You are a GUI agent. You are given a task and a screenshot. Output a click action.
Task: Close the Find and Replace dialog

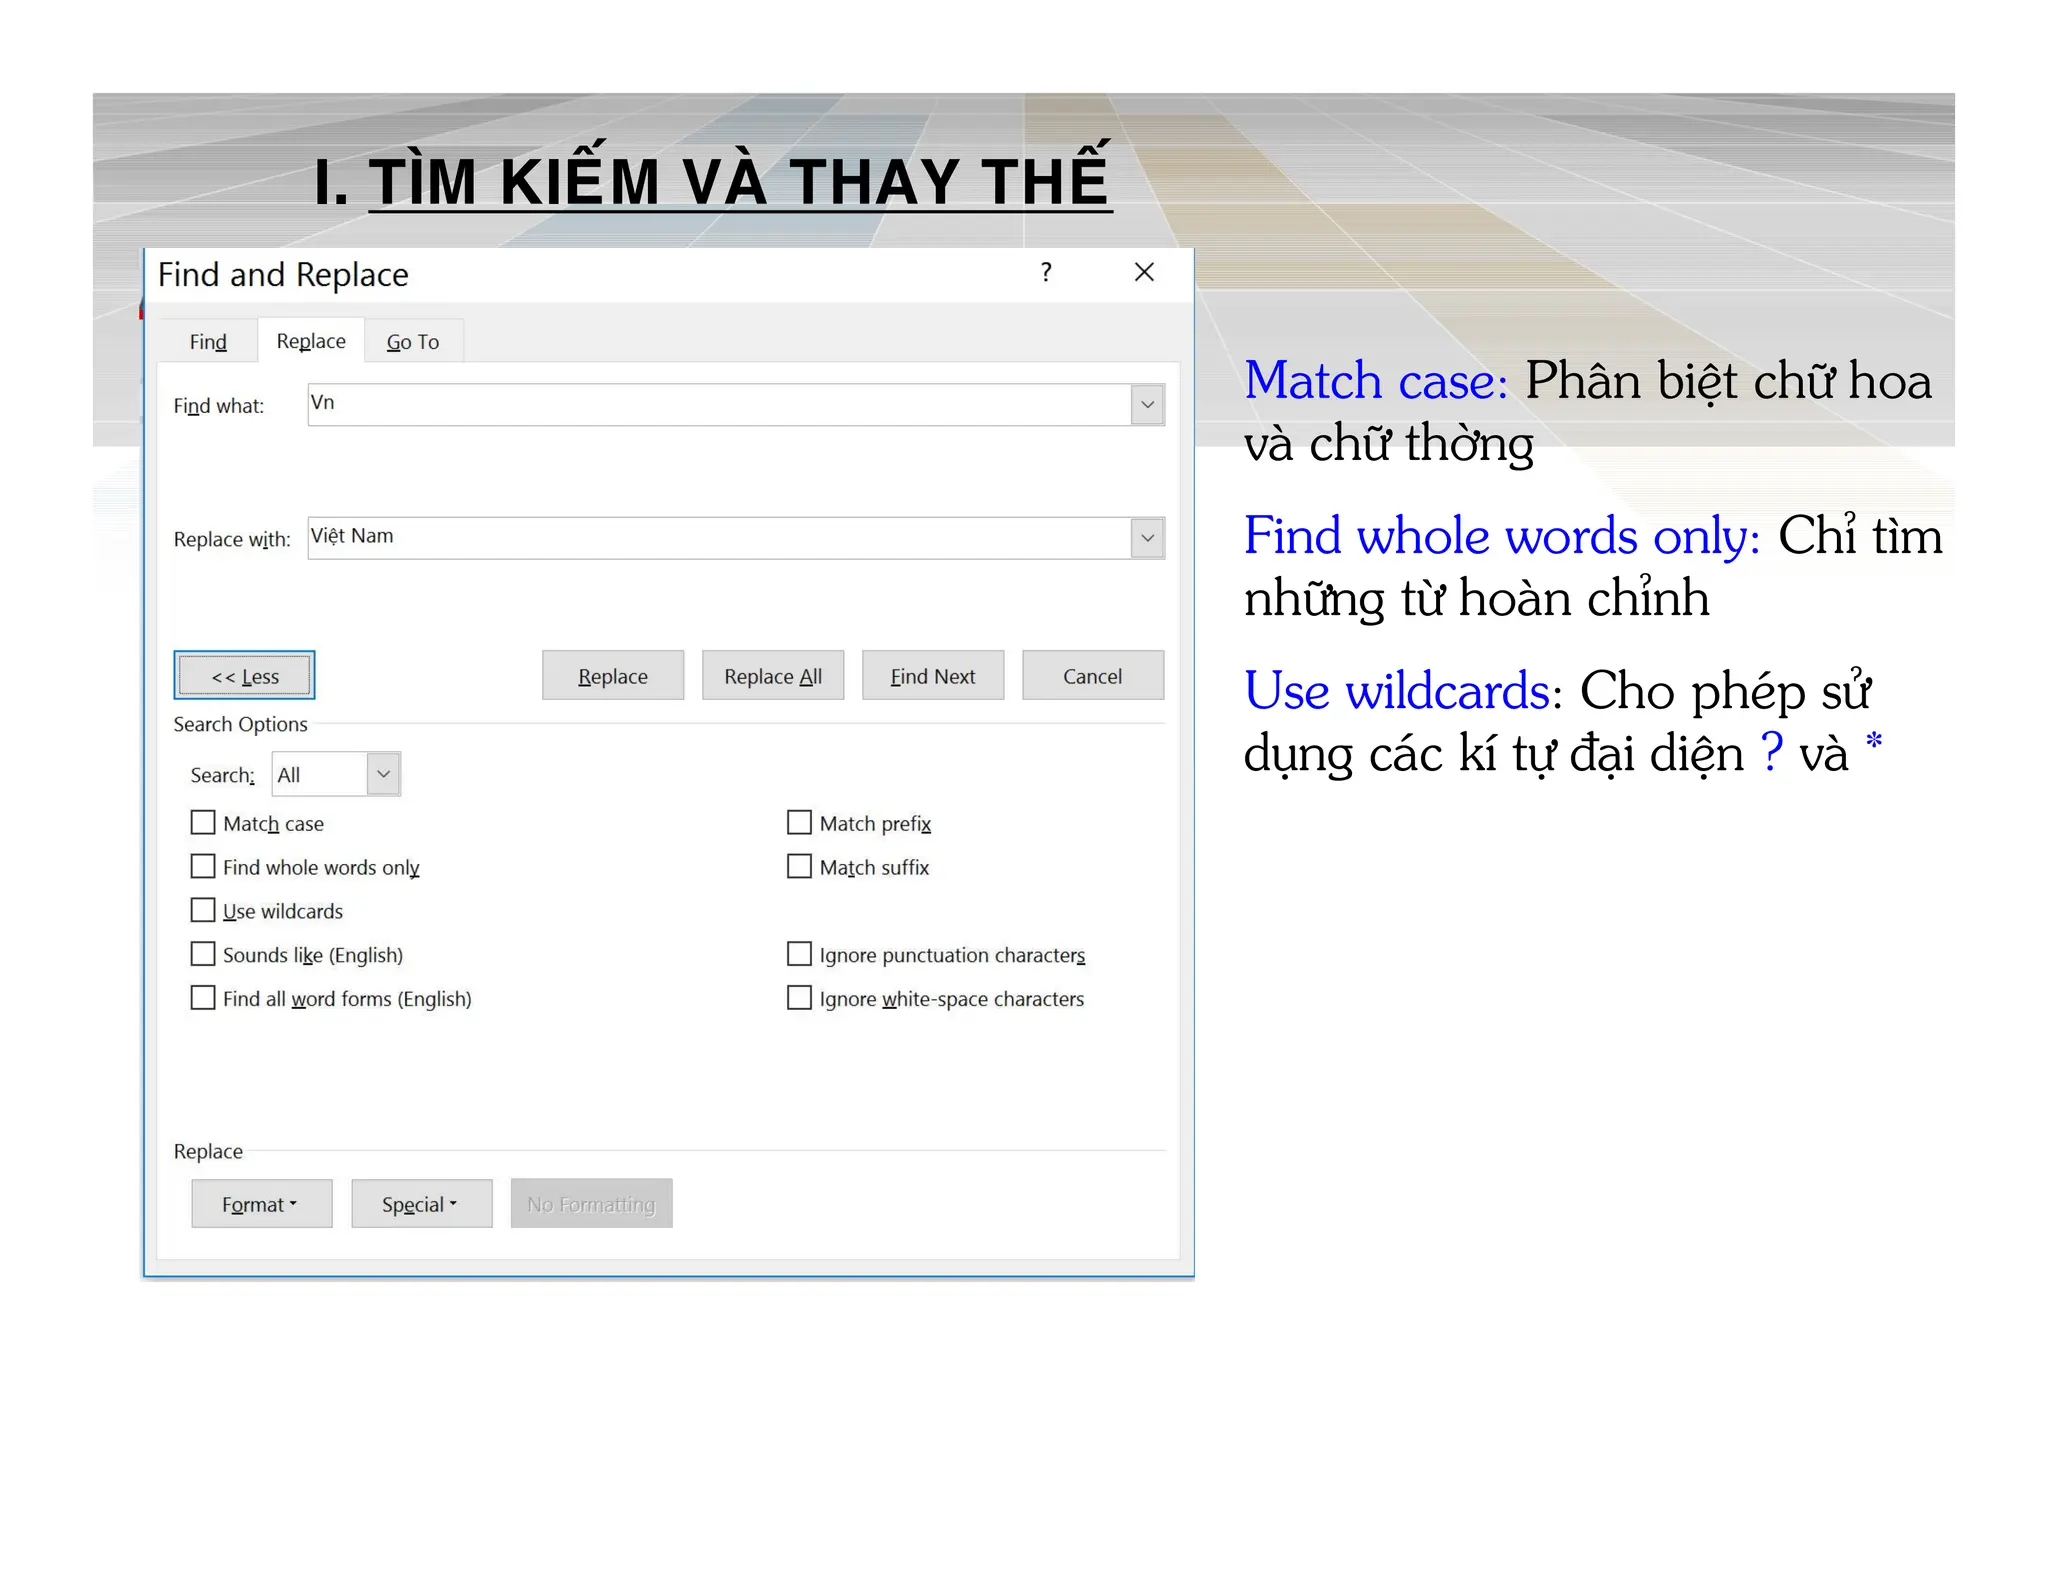coord(1144,273)
